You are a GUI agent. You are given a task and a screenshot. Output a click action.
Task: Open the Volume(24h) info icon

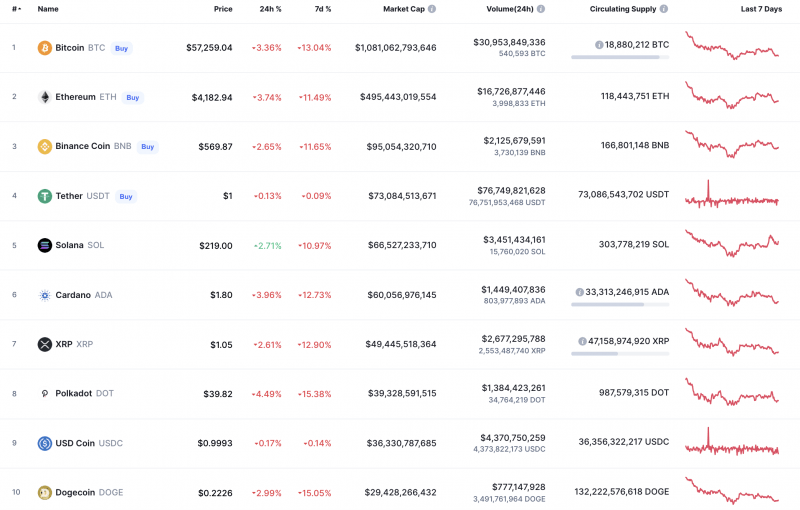coord(541,9)
